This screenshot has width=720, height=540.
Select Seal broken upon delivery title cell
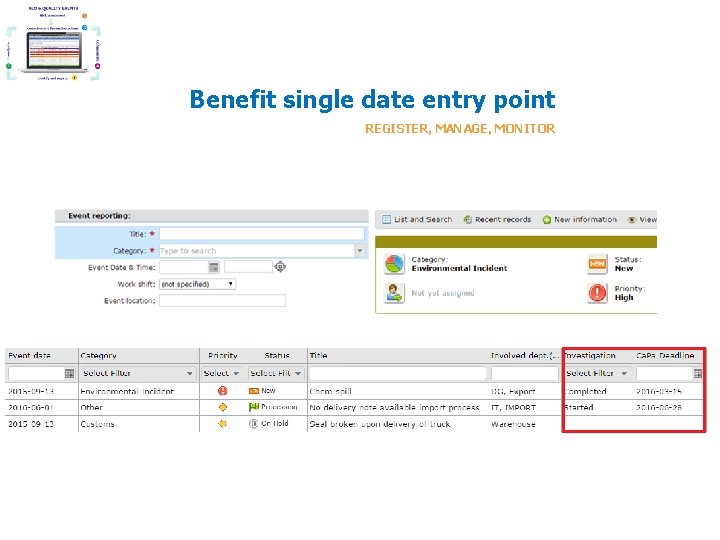tap(380, 424)
